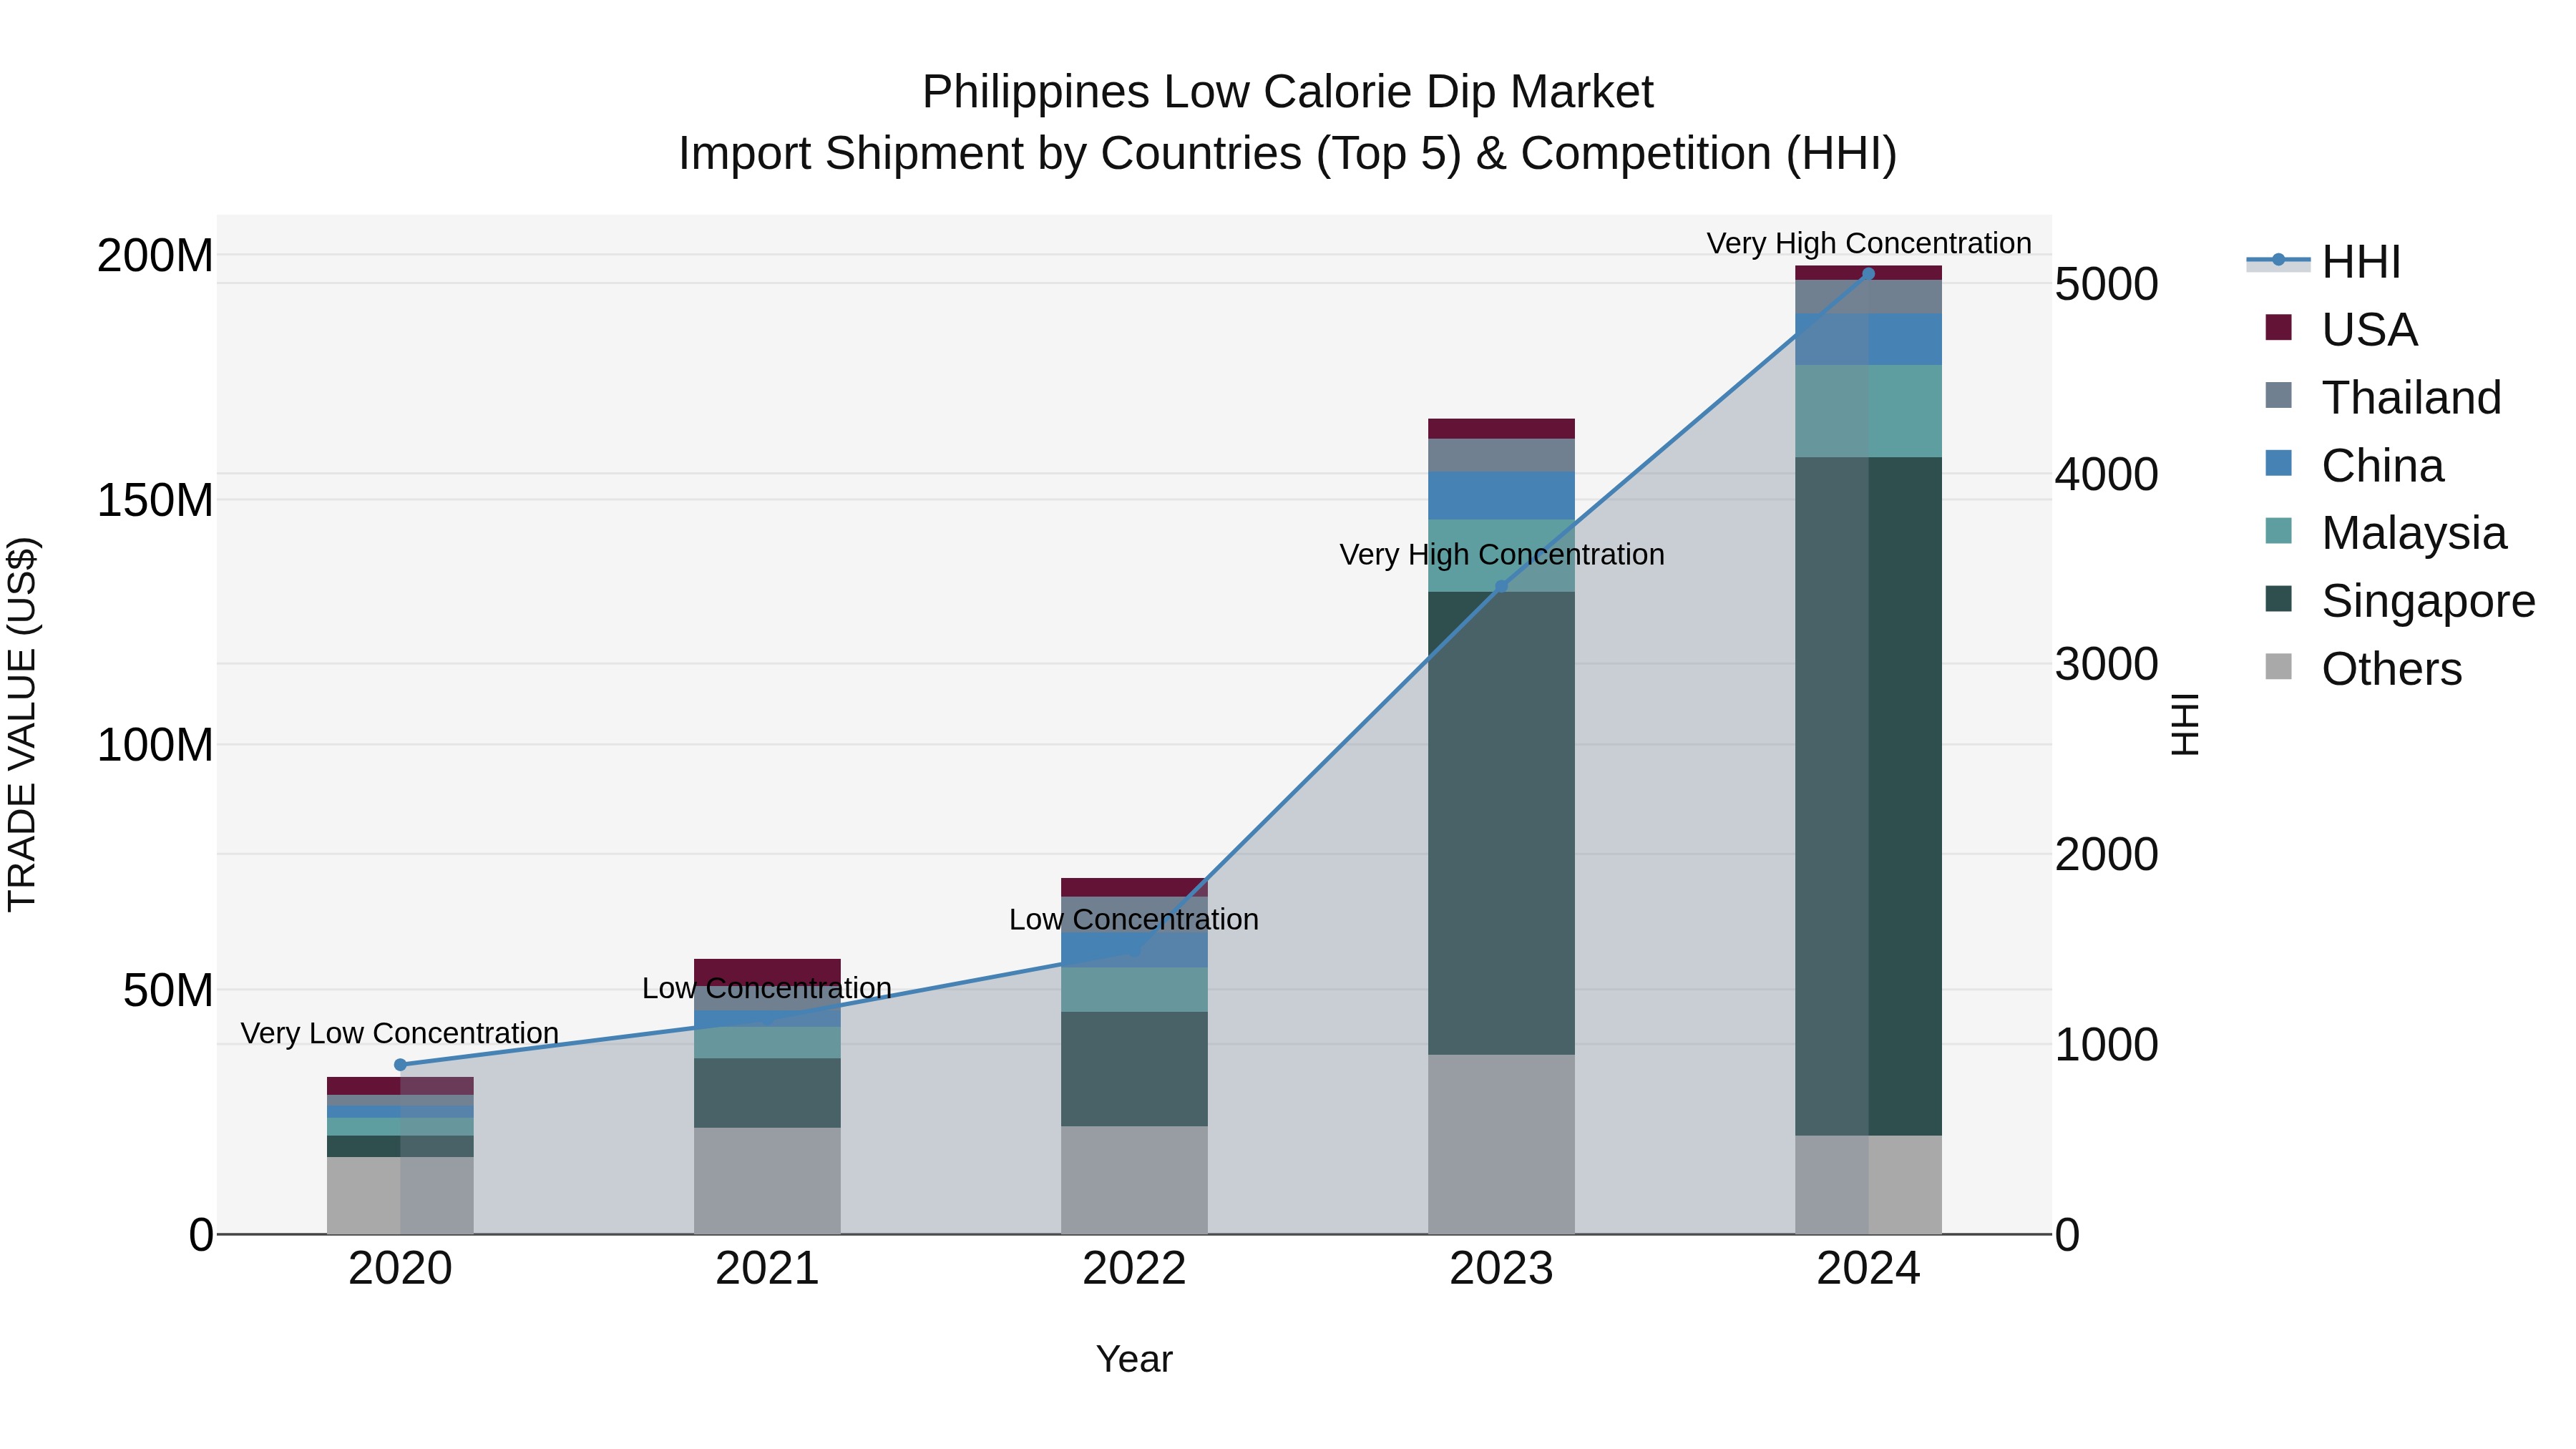This screenshot has width=2576, height=1449.
Task: Click the USA segment atop the 2022 bar
Action: (1134, 887)
